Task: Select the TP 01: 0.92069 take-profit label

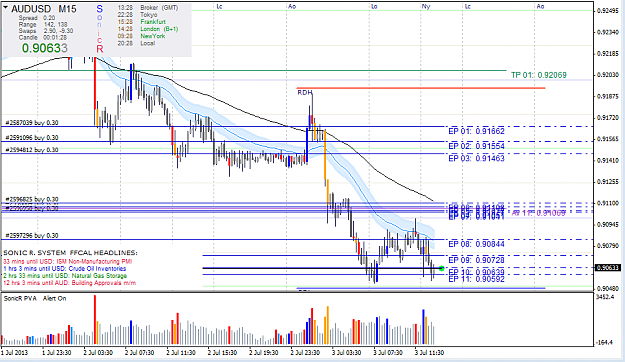Action: pyautogui.click(x=539, y=75)
